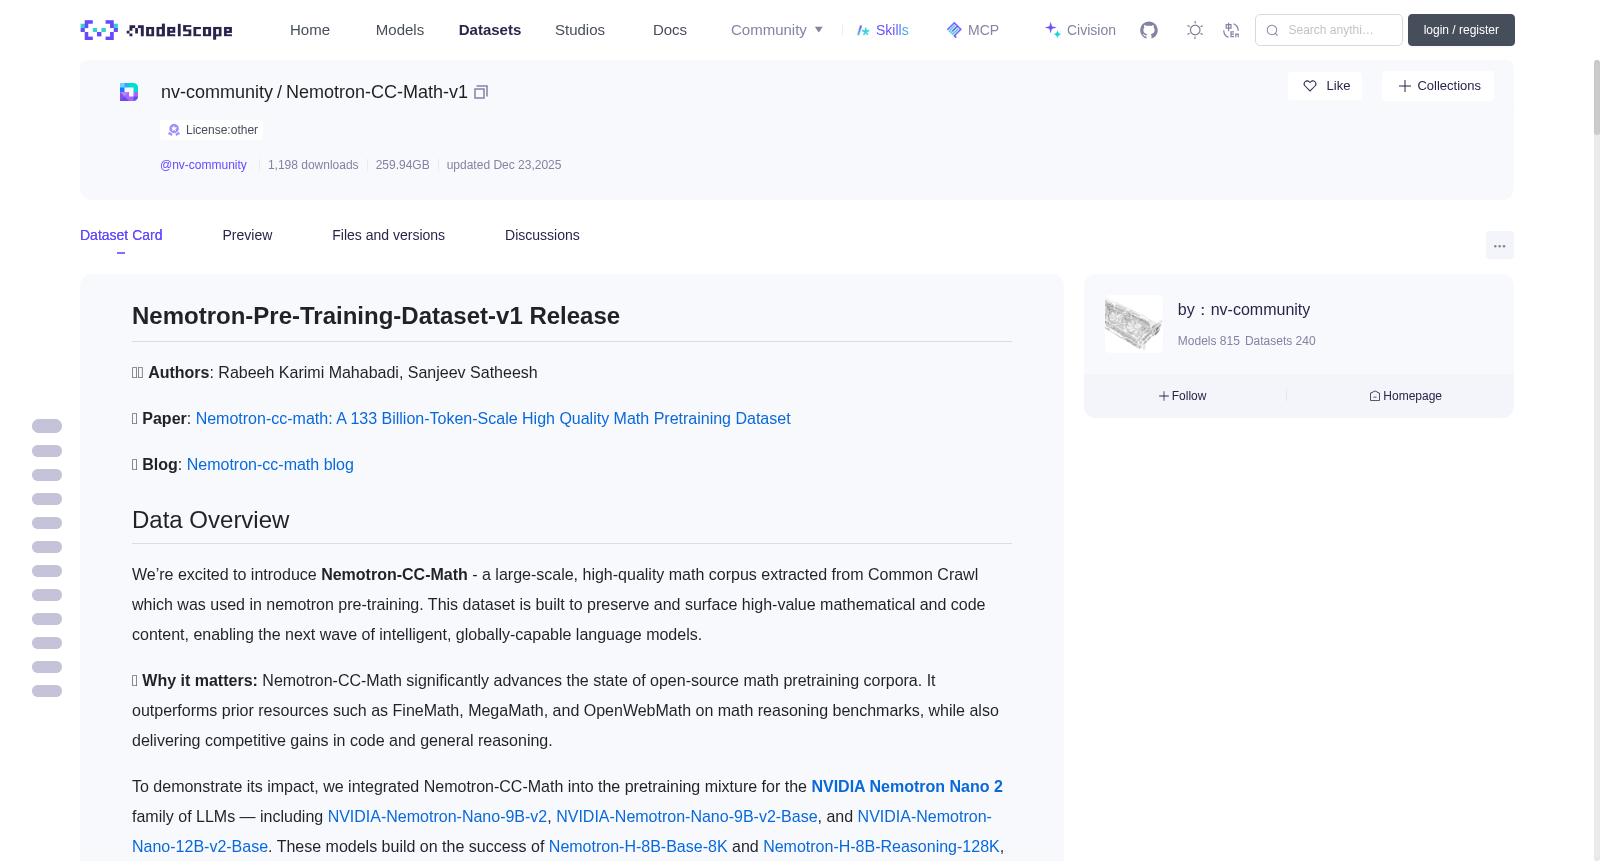Click the page vertical scrollbar
This screenshot has height=861, width=1600.
(1596, 97)
